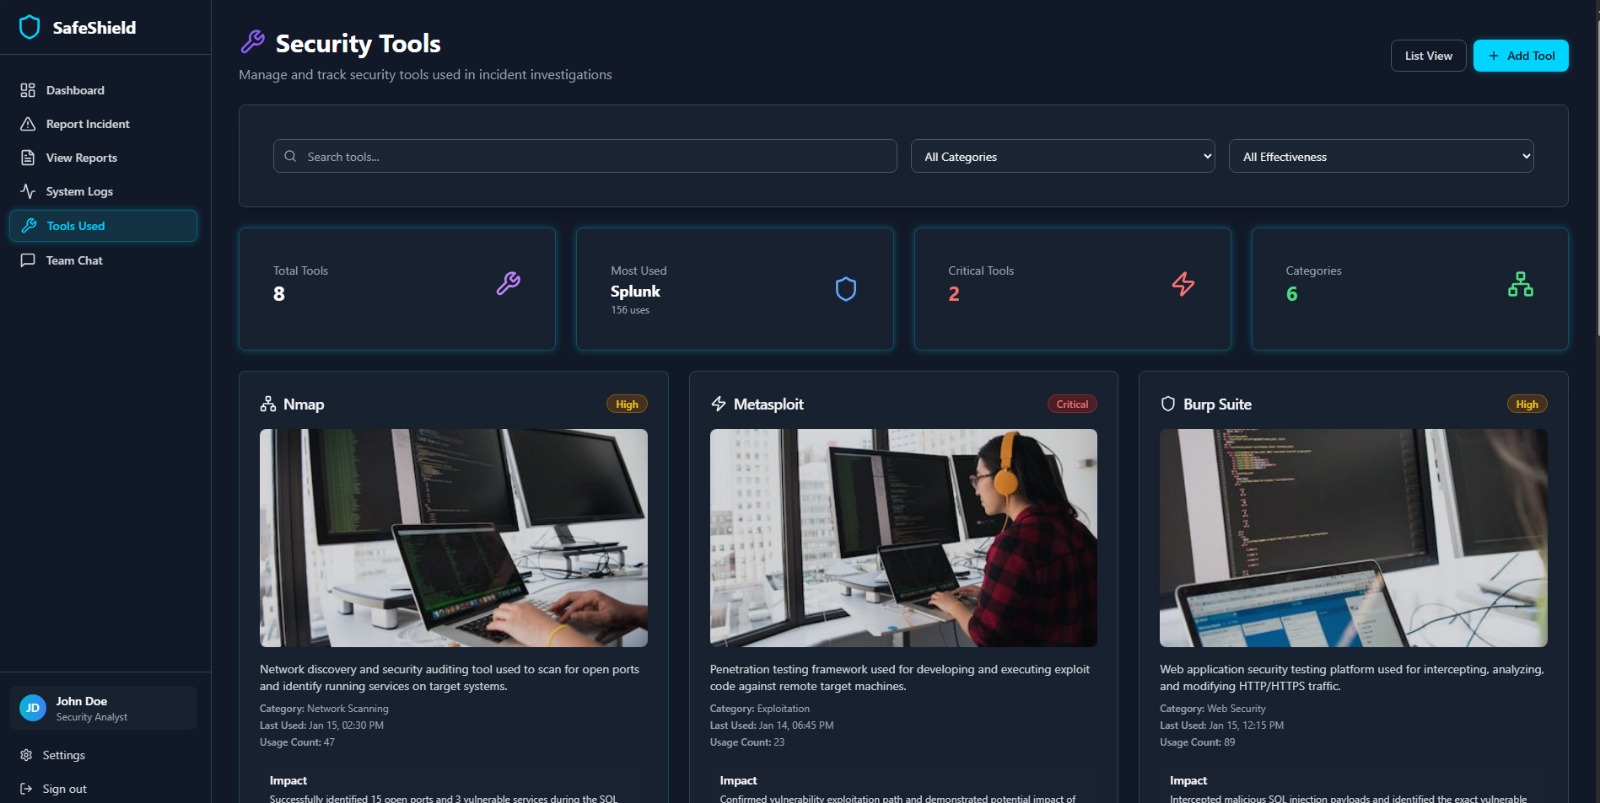The height and width of the screenshot is (803, 1600).
Task: Click the Splunk most used label
Action: pos(635,291)
